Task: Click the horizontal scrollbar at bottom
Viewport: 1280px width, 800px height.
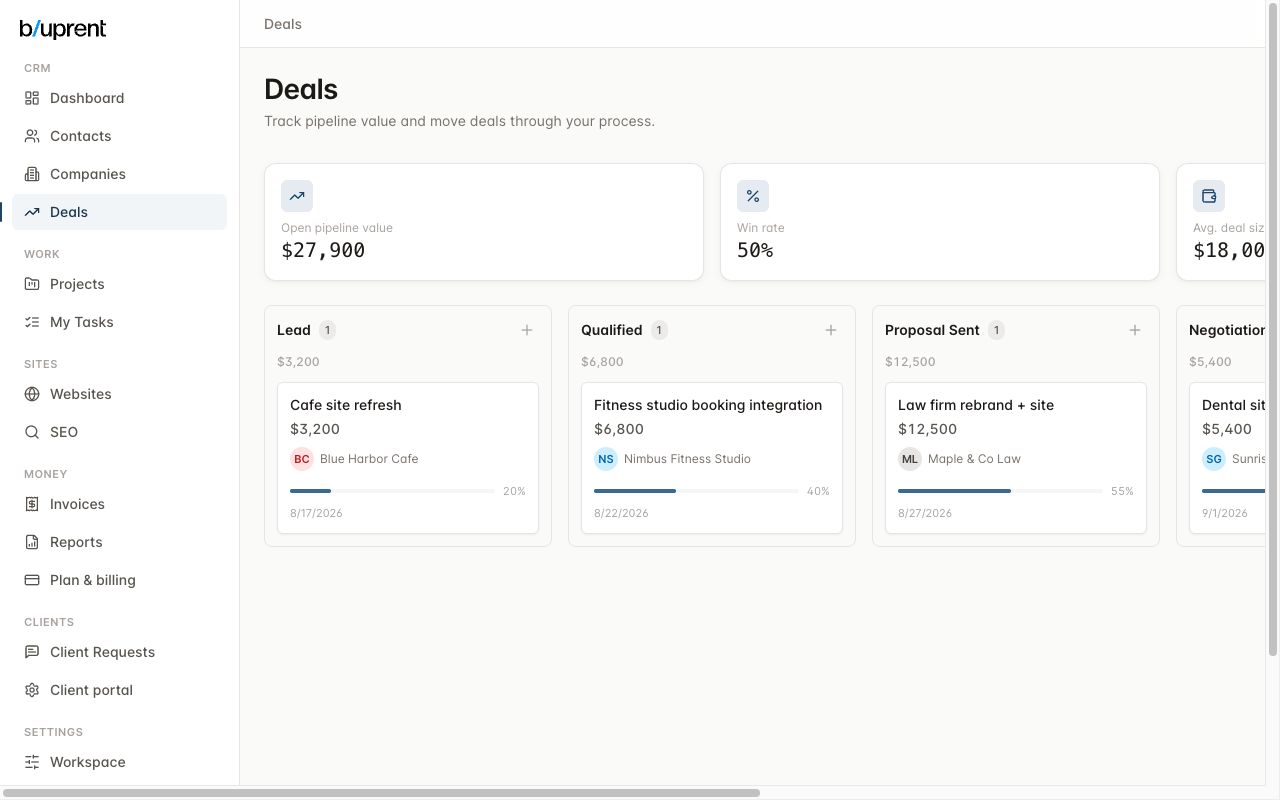Action: 382,793
